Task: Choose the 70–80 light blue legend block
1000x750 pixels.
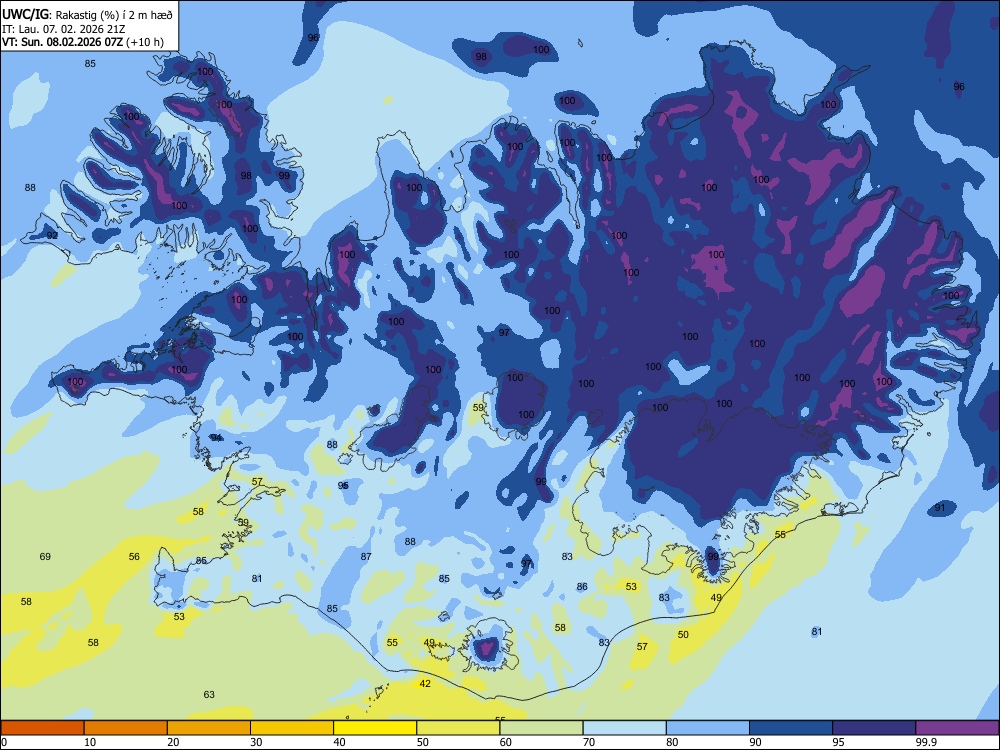Action: [624, 728]
